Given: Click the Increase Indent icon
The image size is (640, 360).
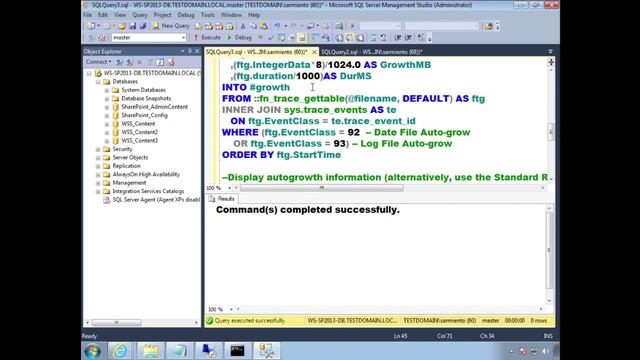Looking at the screenshot, I should [x=408, y=38].
